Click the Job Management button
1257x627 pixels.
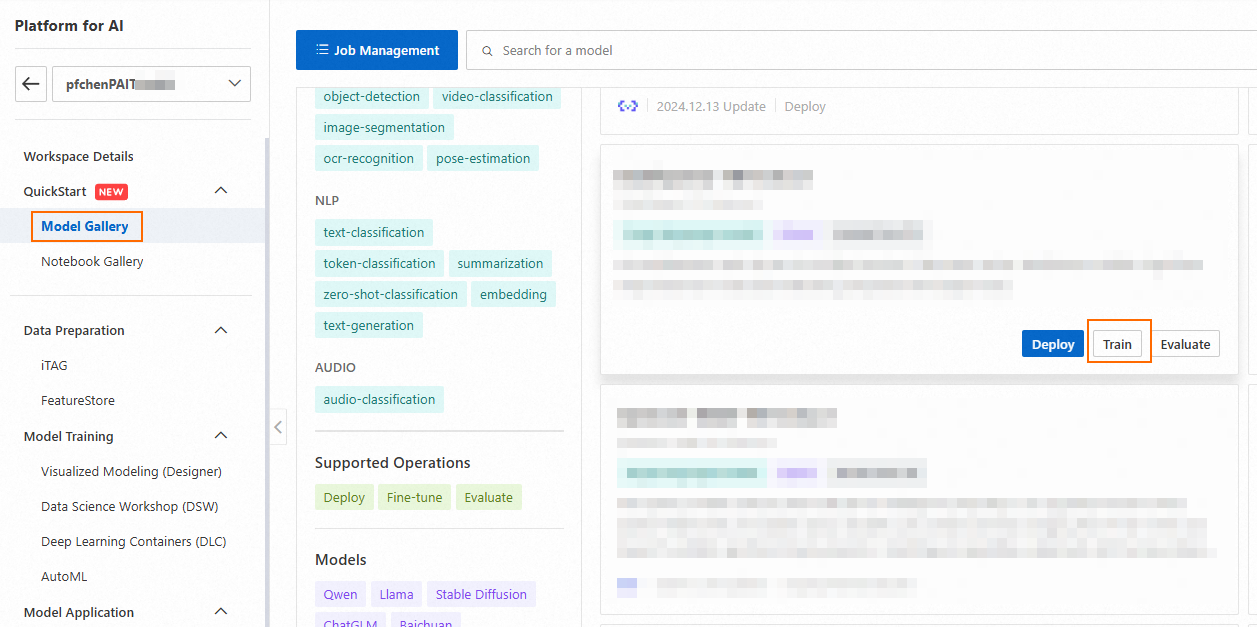[377, 50]
